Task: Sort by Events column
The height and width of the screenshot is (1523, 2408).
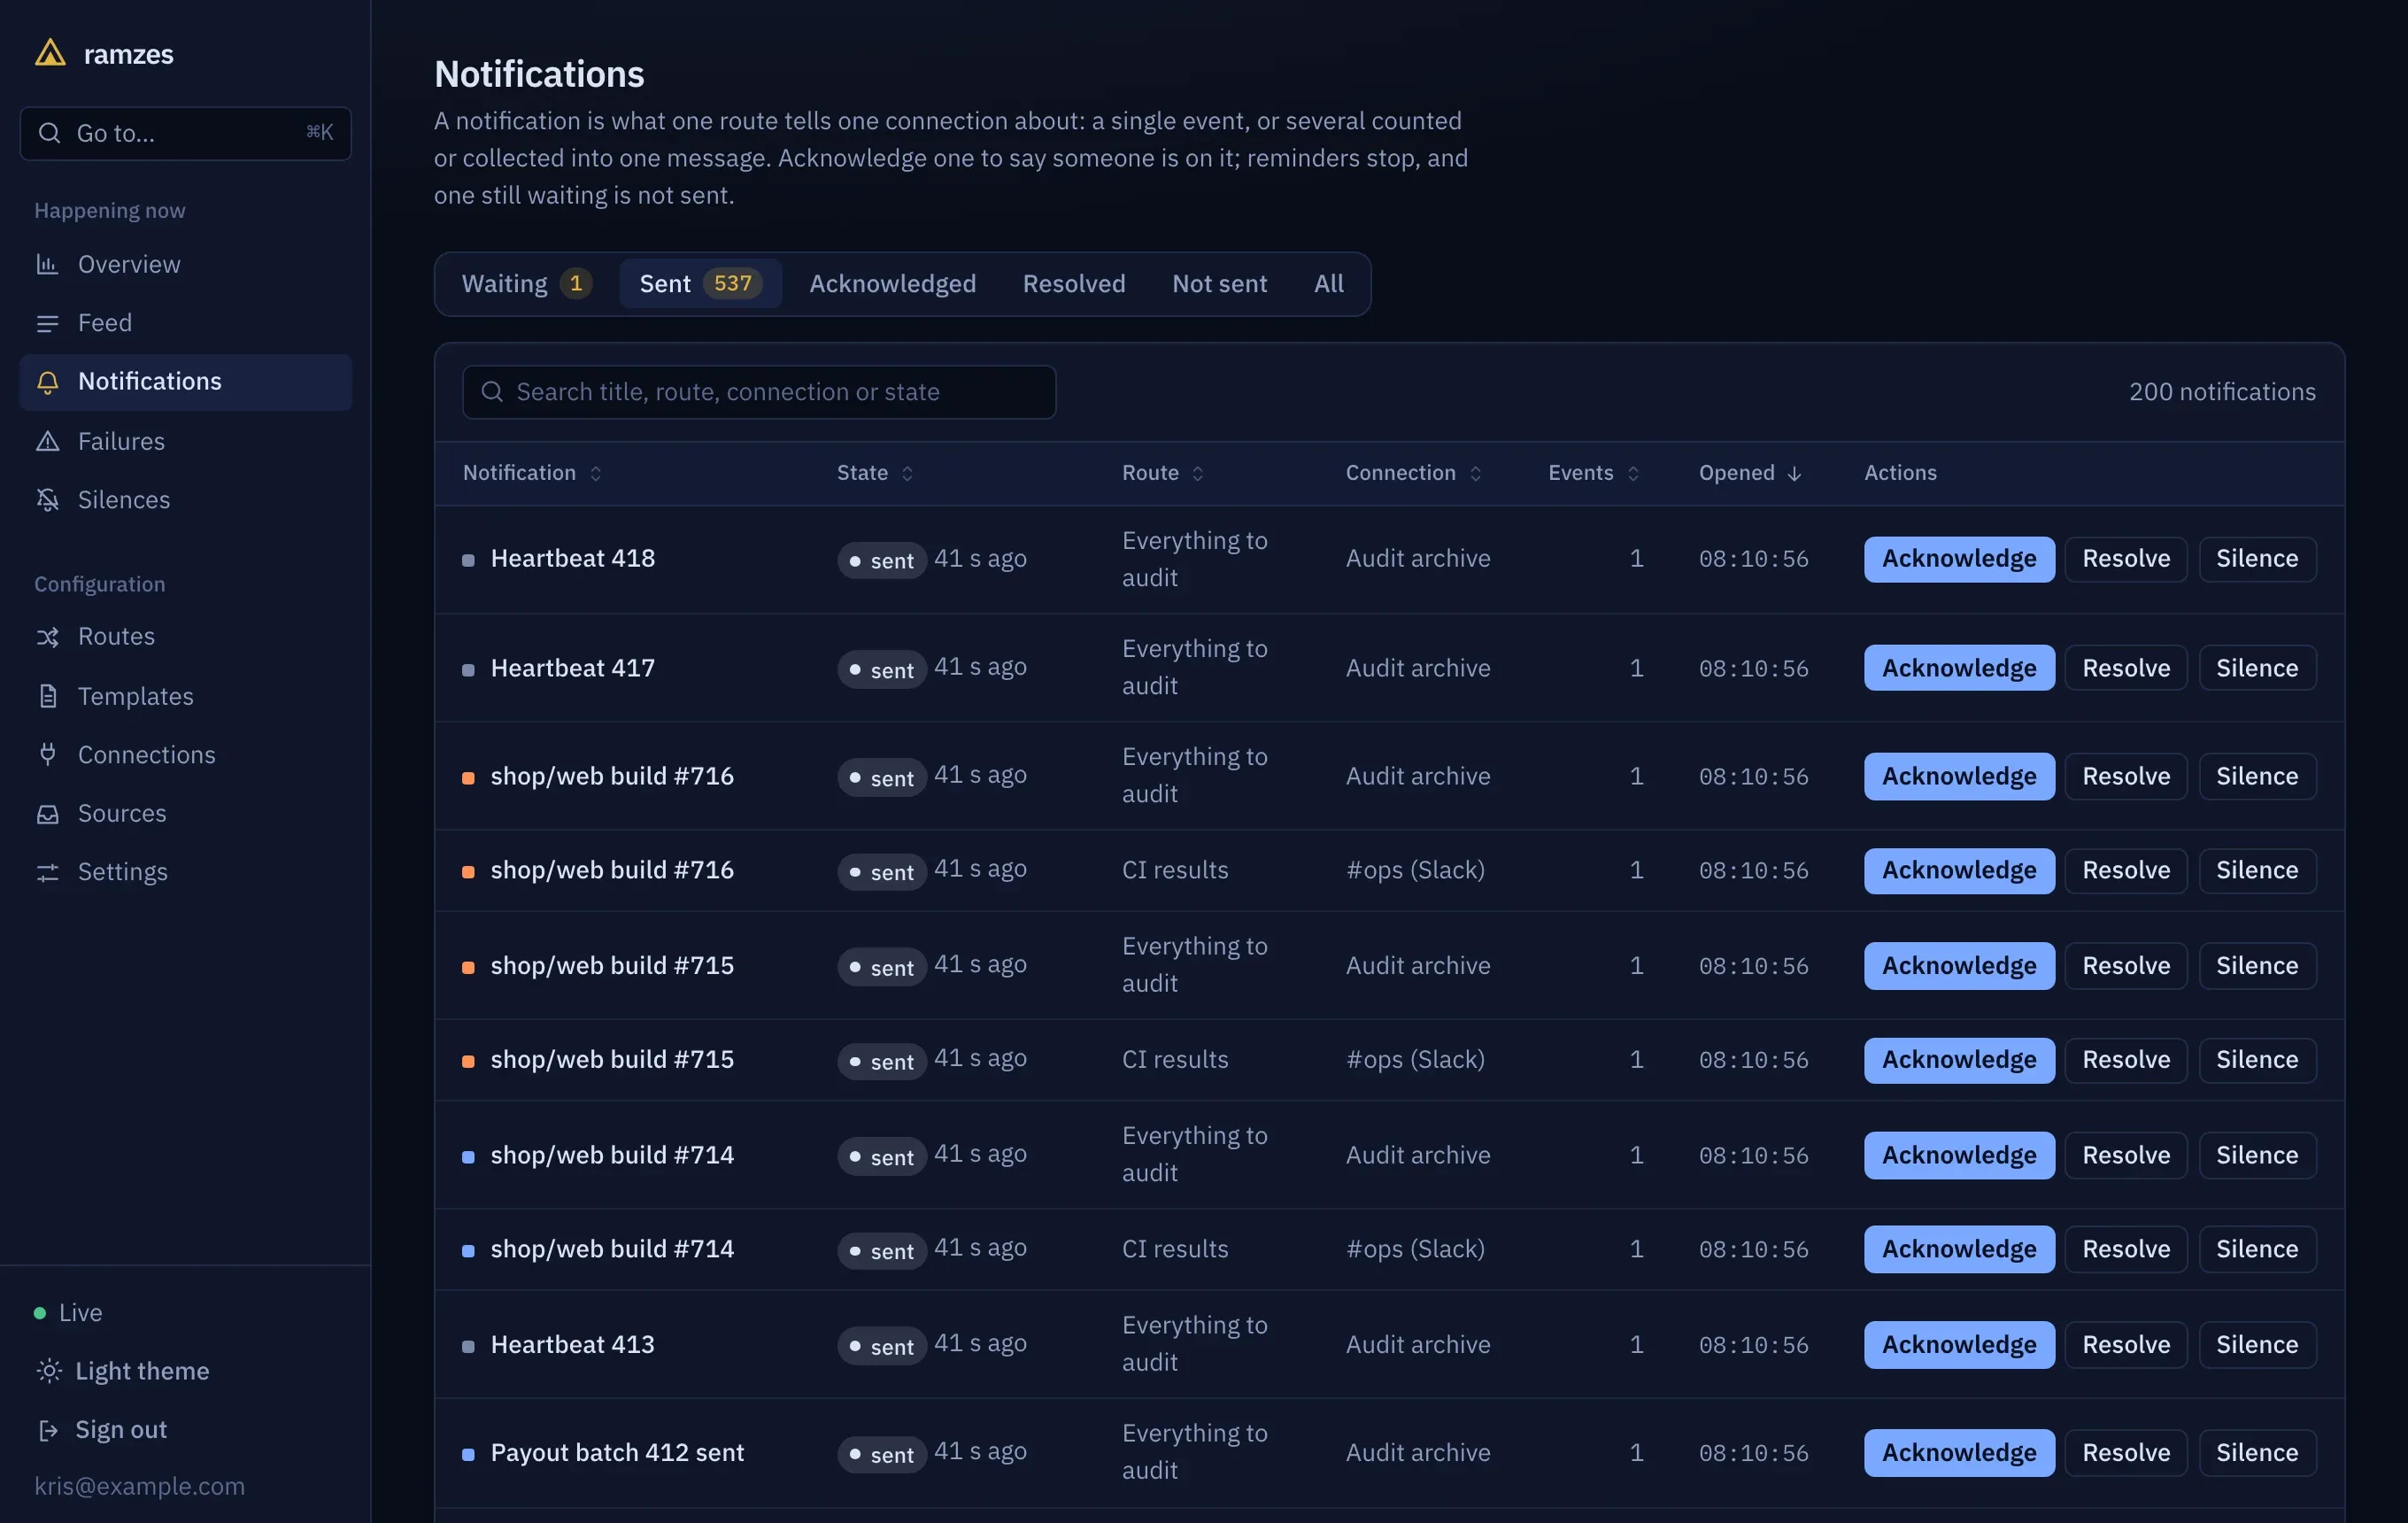Action: pyautogui.click(x=1593, y=472)
